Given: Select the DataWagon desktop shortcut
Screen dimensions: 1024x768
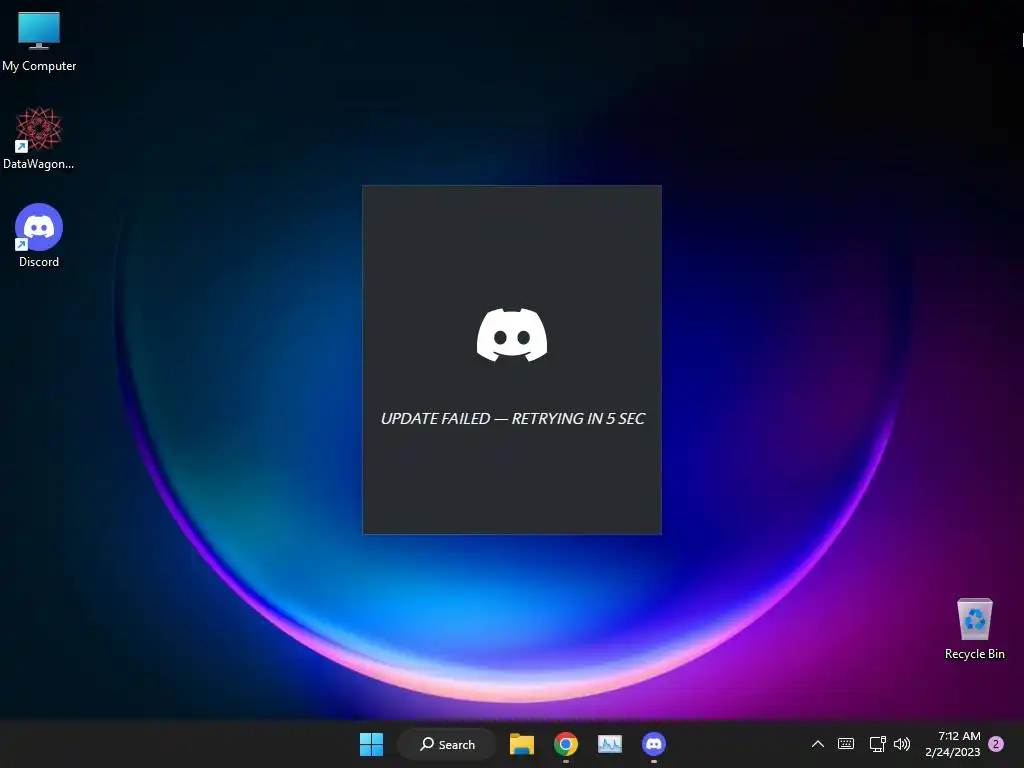Looking at the screenshot, I should coord(39,138).
